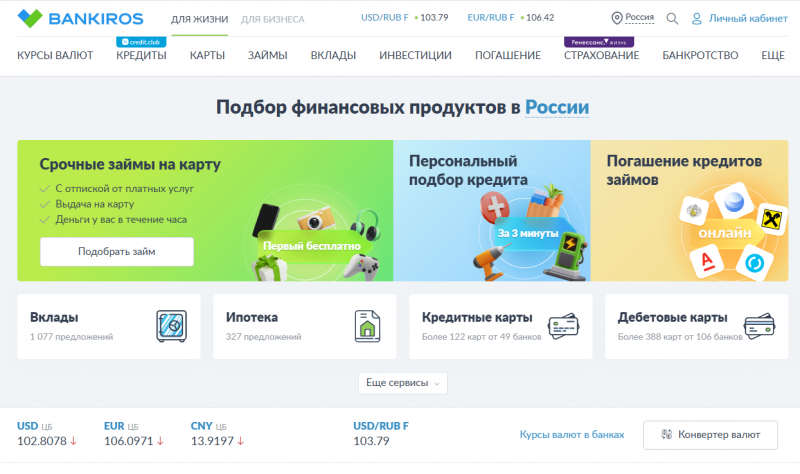Click the location pin icon
Image resolution: width=800 pixels, height=474 pixels.
click(x=617, y=18)
